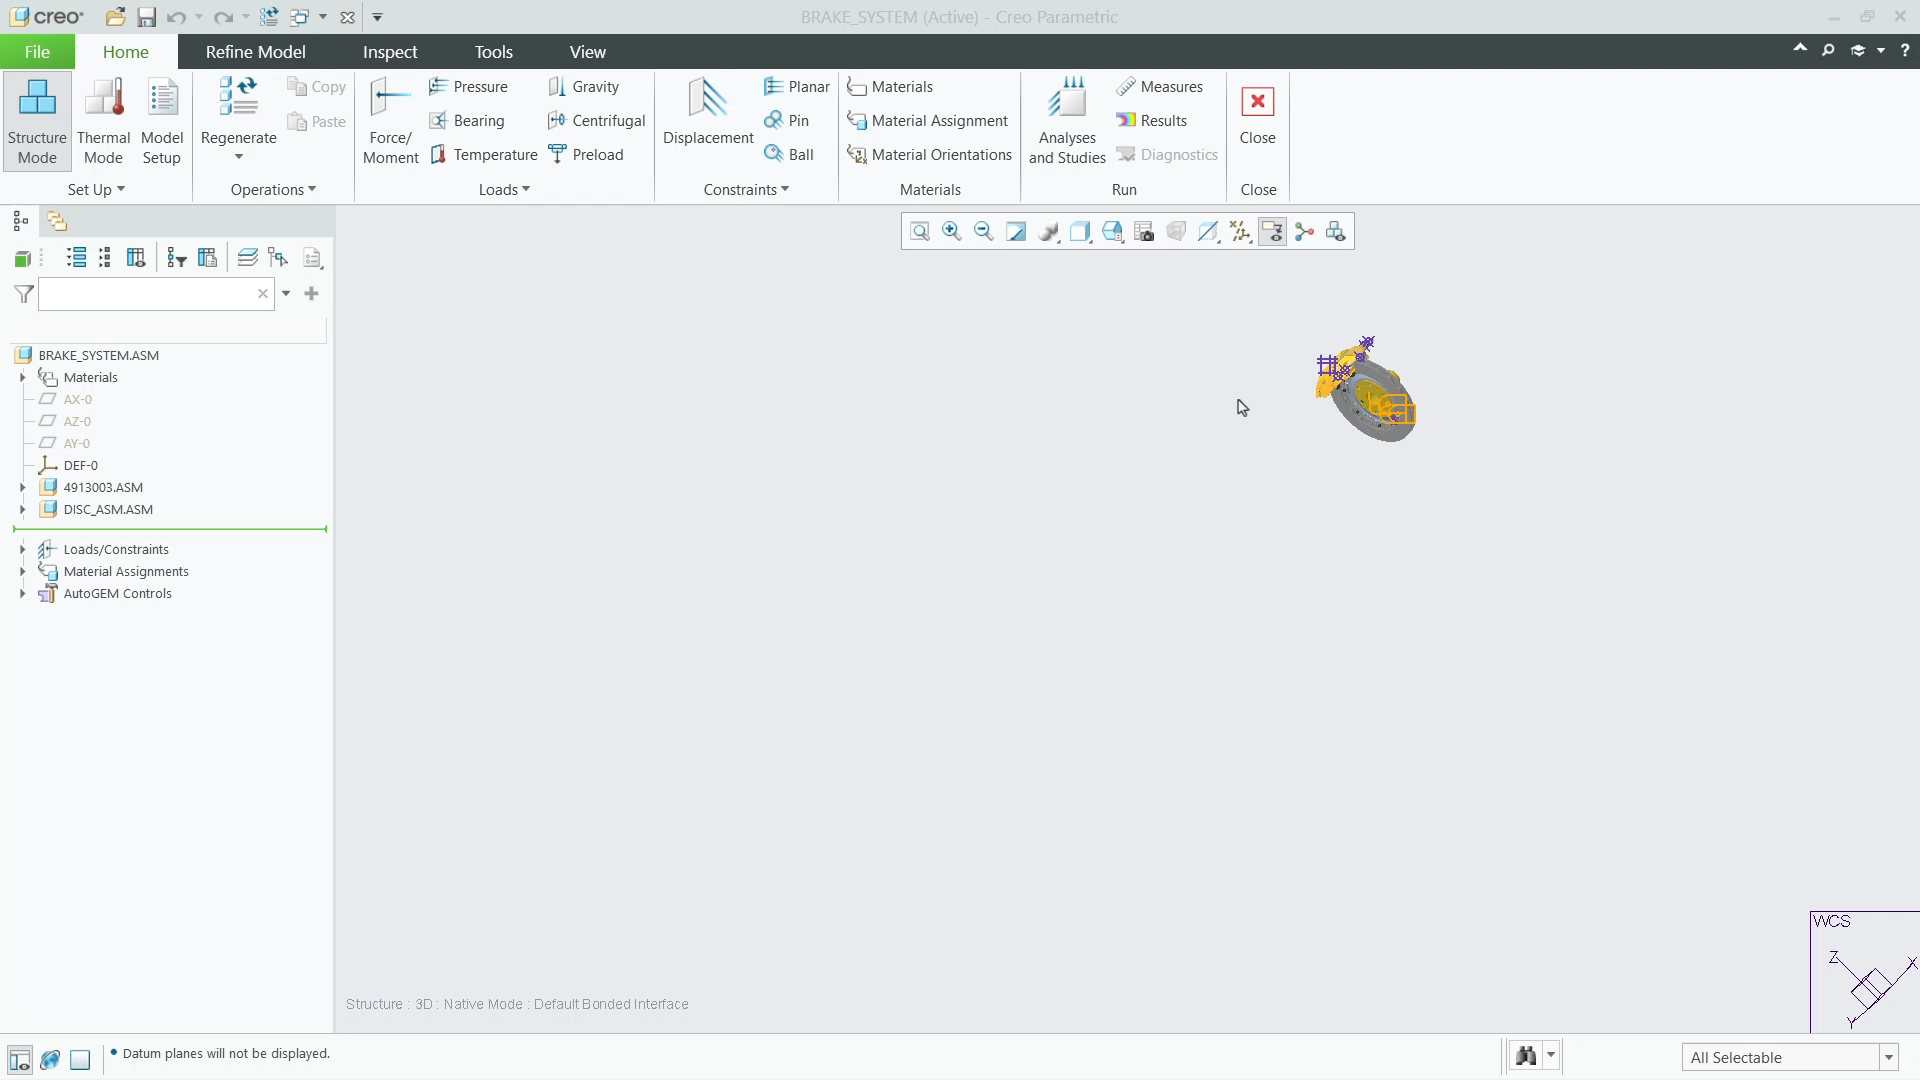Open Model Setup
This screenshot has width=1920, height=1080.
click(162, 121)
